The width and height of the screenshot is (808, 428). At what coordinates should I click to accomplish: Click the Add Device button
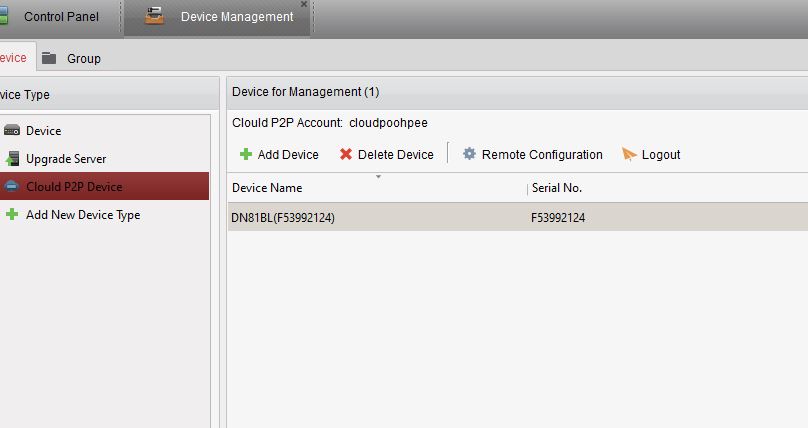coord(279,155)
